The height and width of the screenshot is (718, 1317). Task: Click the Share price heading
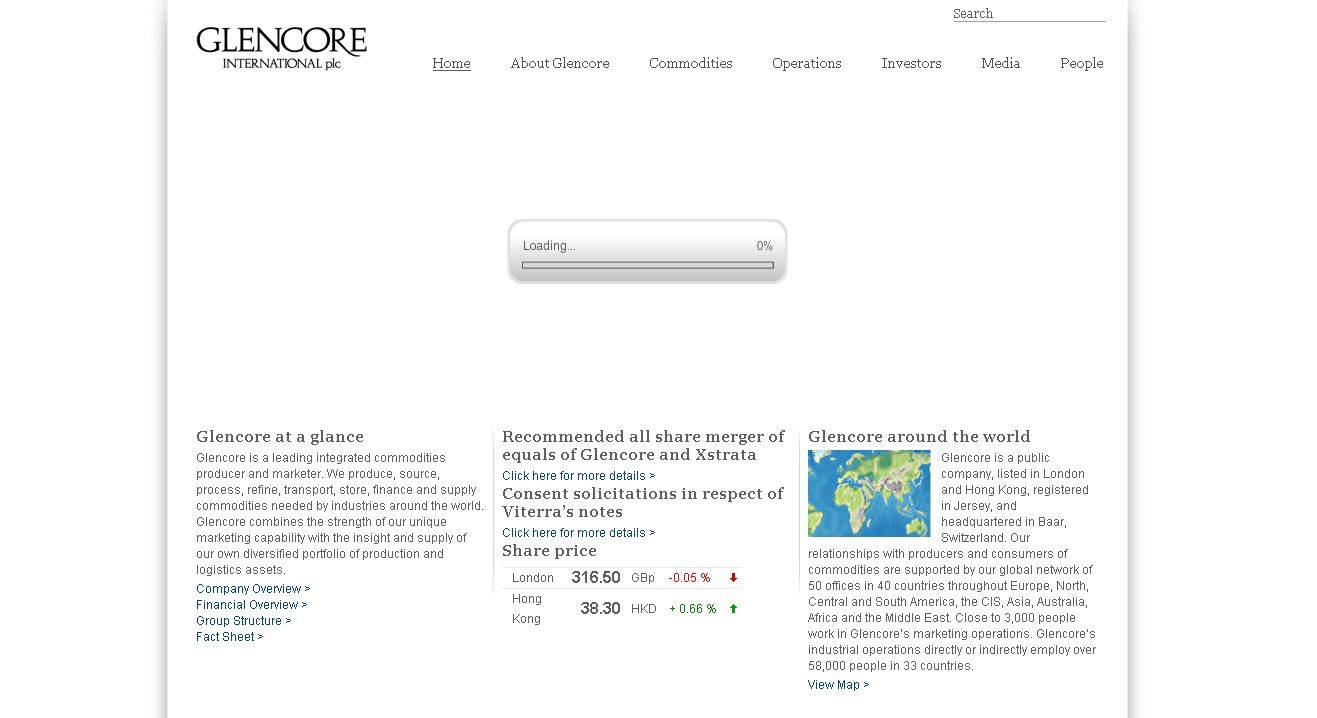(x=549, y=551)
